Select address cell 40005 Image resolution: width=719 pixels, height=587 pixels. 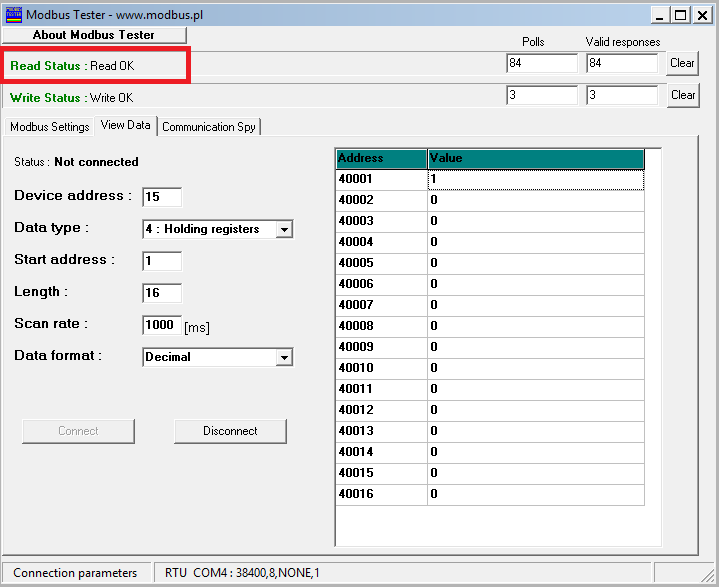pos(382,263)
